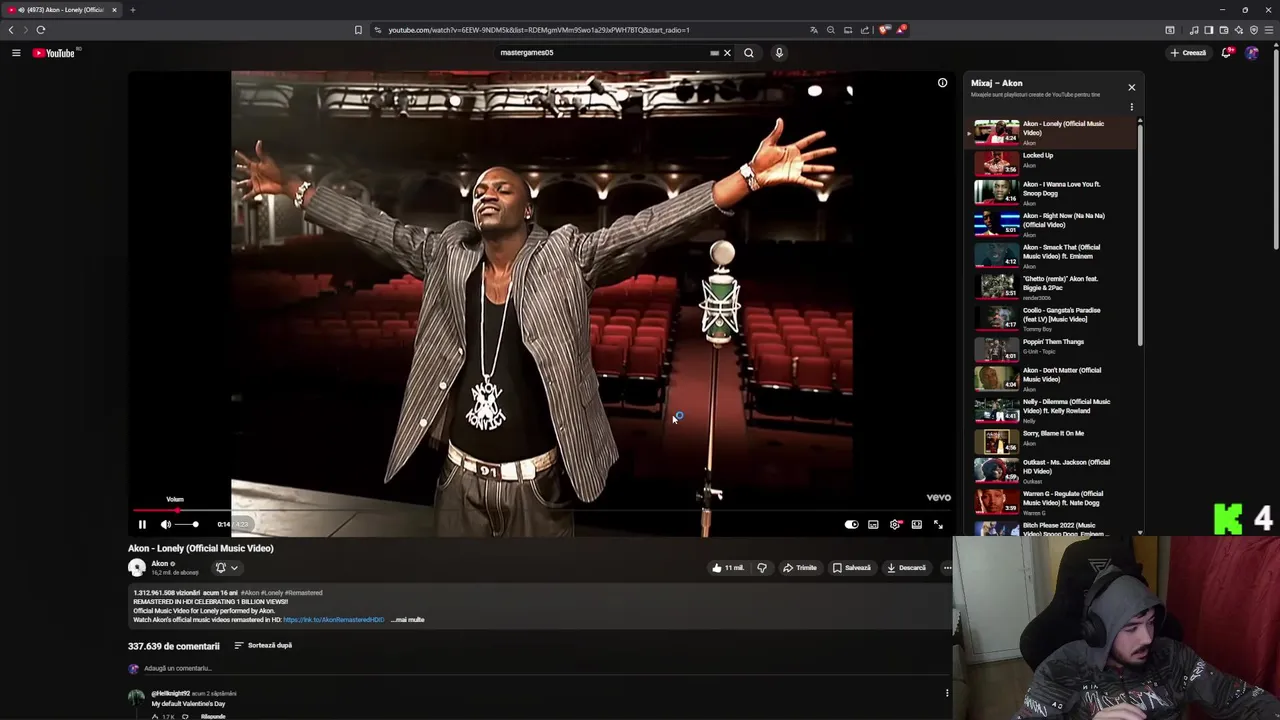Close the Mixaj – Akon playlist panel
The height and width of the screenshot is (720, 1280).
(1131, 87)
